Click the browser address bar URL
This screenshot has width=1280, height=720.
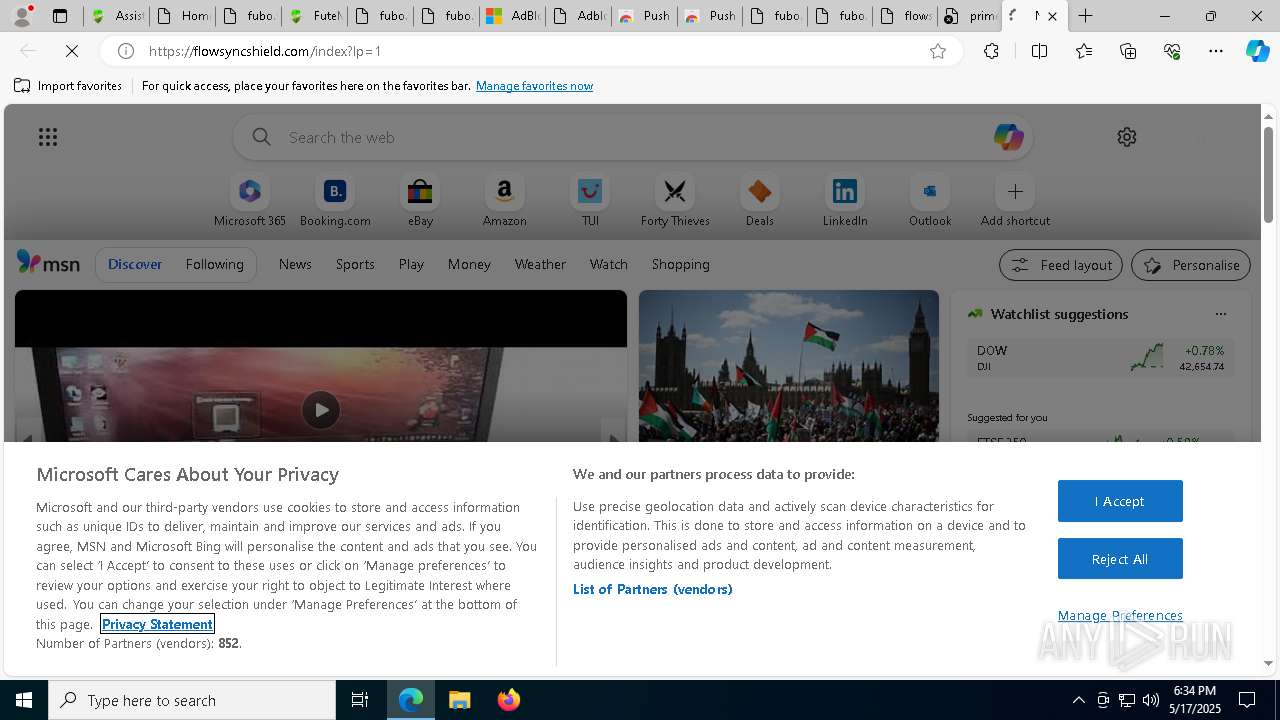click(265, 51)
